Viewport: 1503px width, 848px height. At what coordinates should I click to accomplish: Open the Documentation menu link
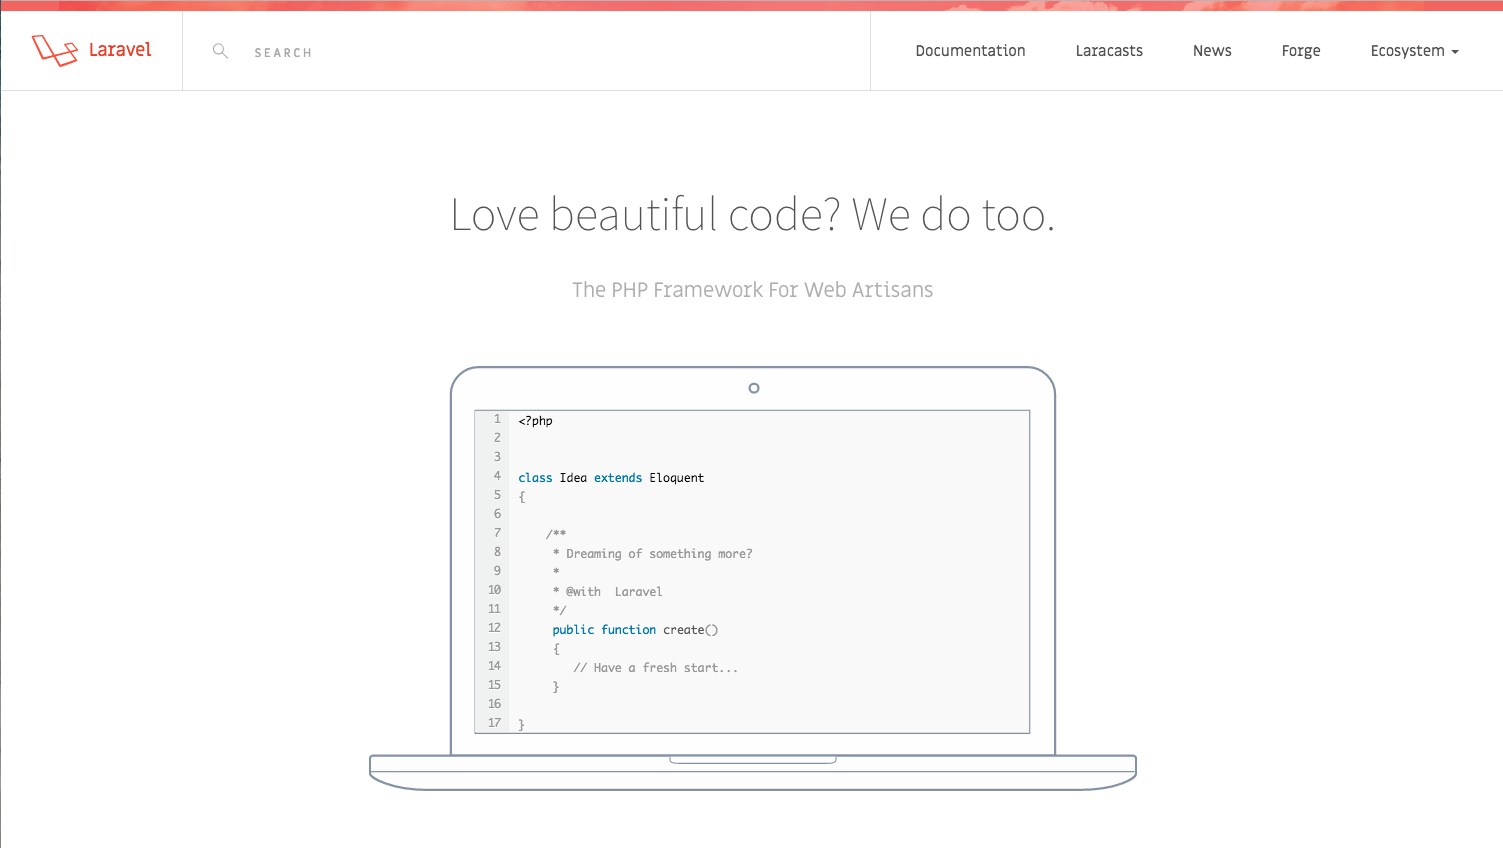pos(970,51)
